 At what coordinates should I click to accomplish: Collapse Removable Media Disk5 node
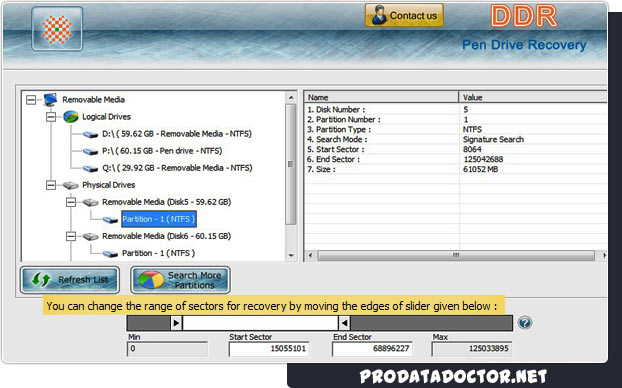(71, 202)
